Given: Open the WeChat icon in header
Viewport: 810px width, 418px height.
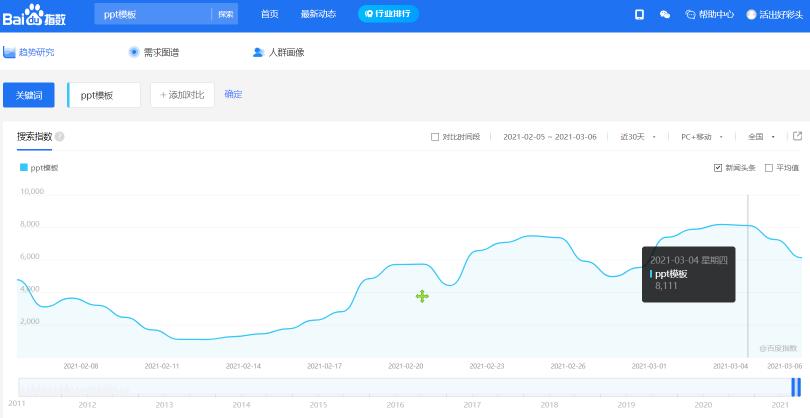Looking at the screenshot, I should 665,14.
